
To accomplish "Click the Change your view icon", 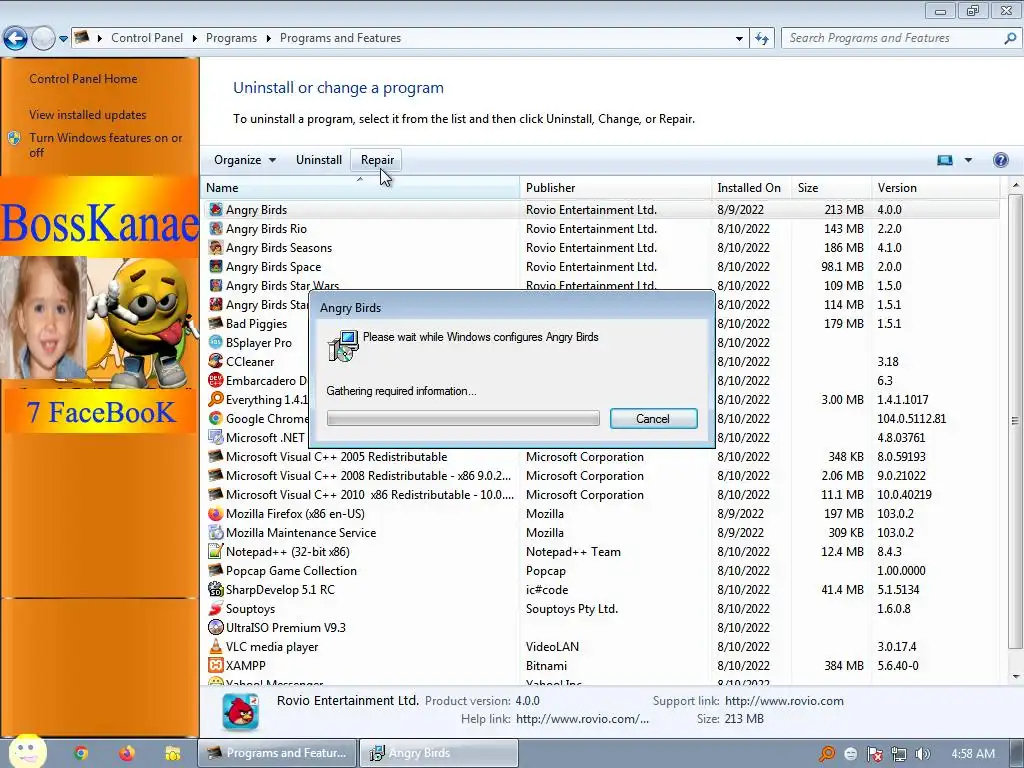I will 944,160.
